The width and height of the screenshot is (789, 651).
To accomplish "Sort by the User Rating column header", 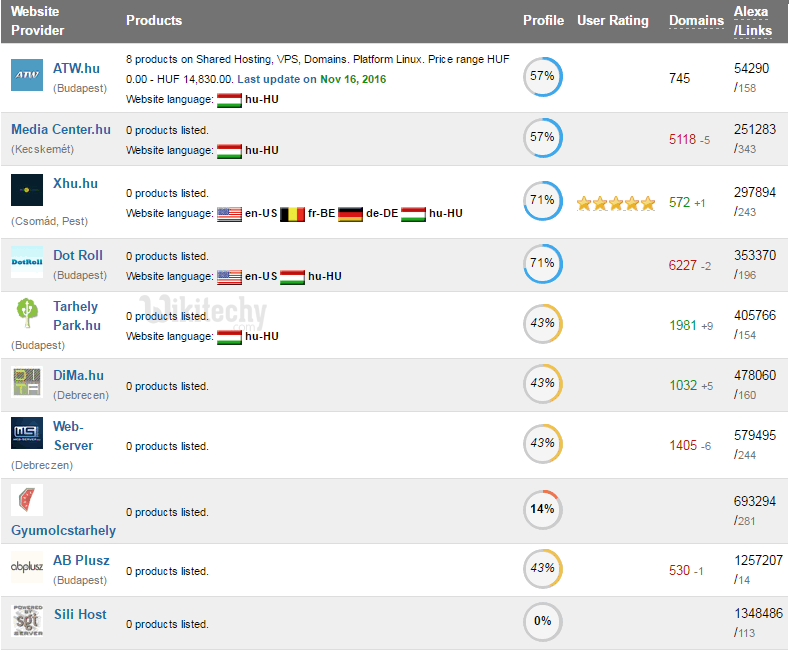I will [612, 20].
